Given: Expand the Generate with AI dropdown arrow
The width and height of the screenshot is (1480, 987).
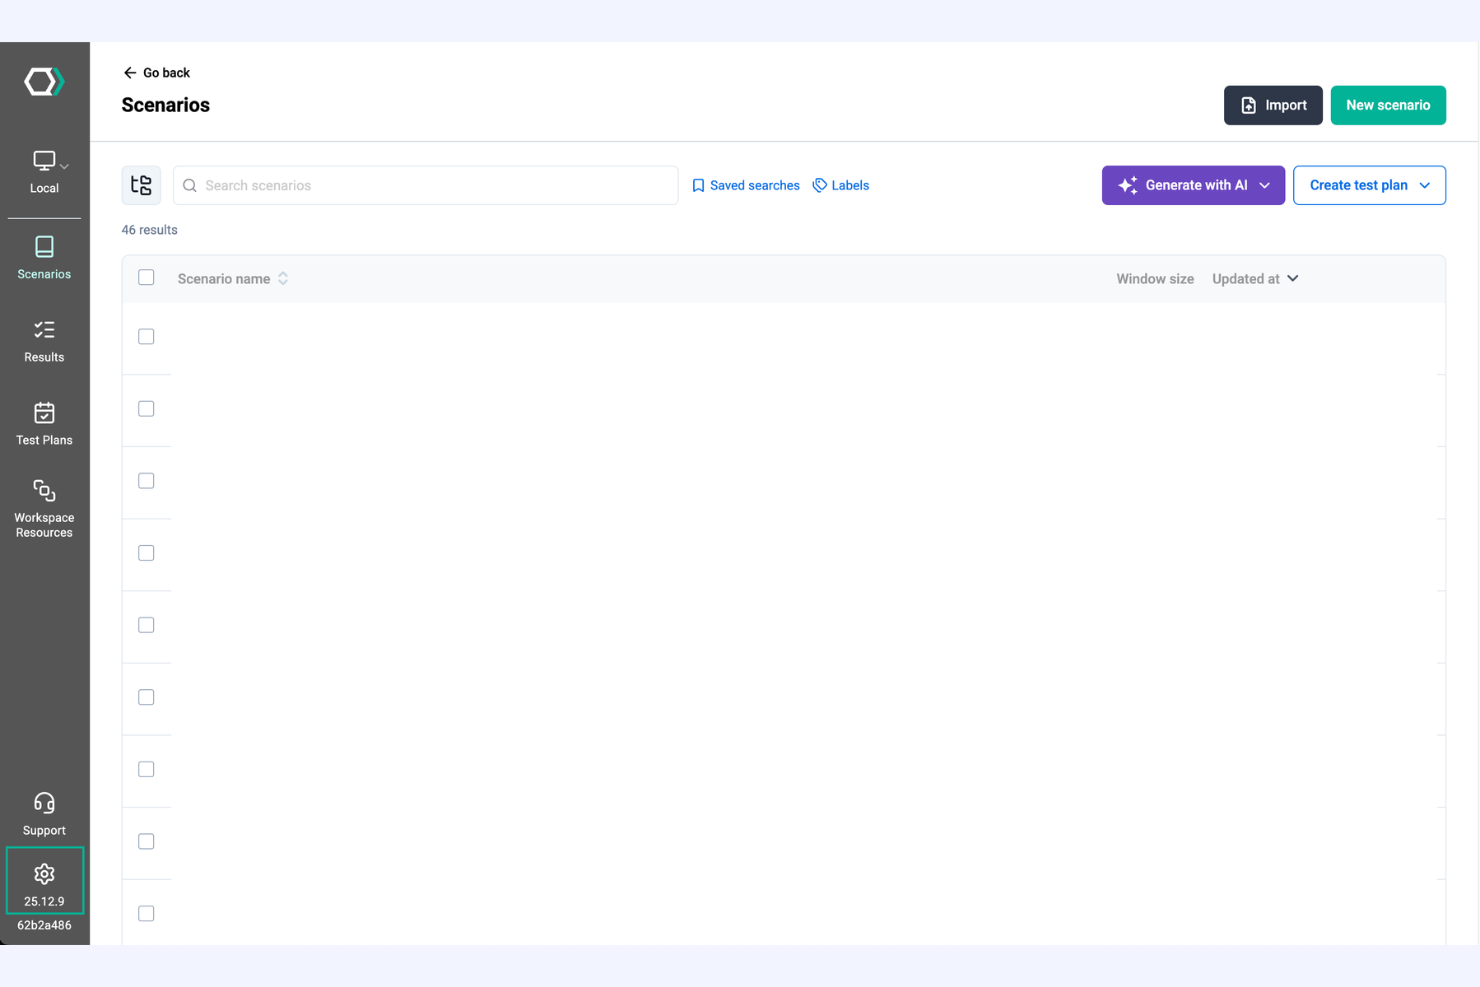Looking at the screenshot, I should click(1265, 185).
